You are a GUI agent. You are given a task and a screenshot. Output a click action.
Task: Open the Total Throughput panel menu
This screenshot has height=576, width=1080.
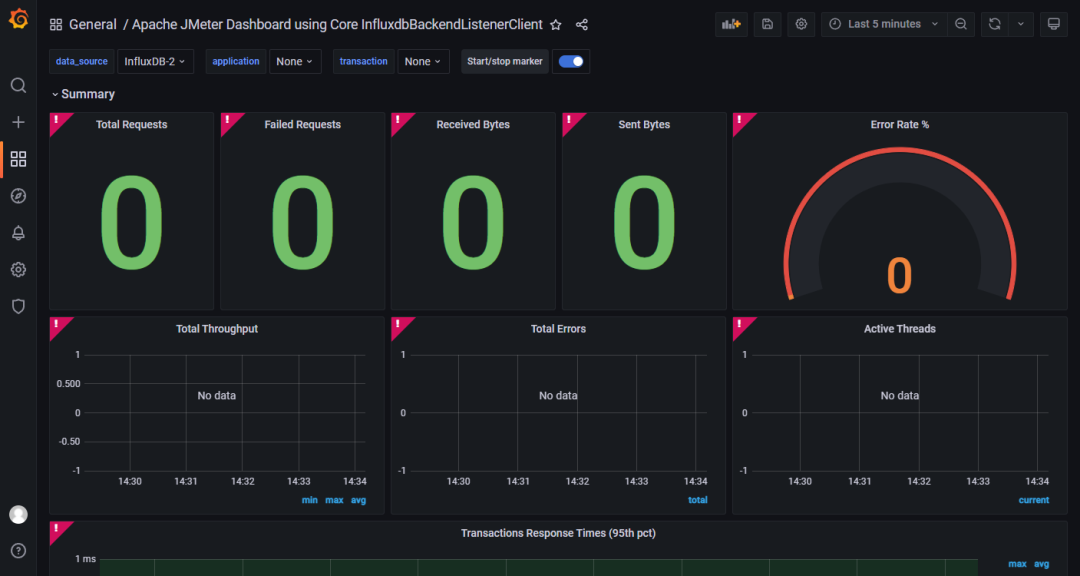[x=216, y=328]
